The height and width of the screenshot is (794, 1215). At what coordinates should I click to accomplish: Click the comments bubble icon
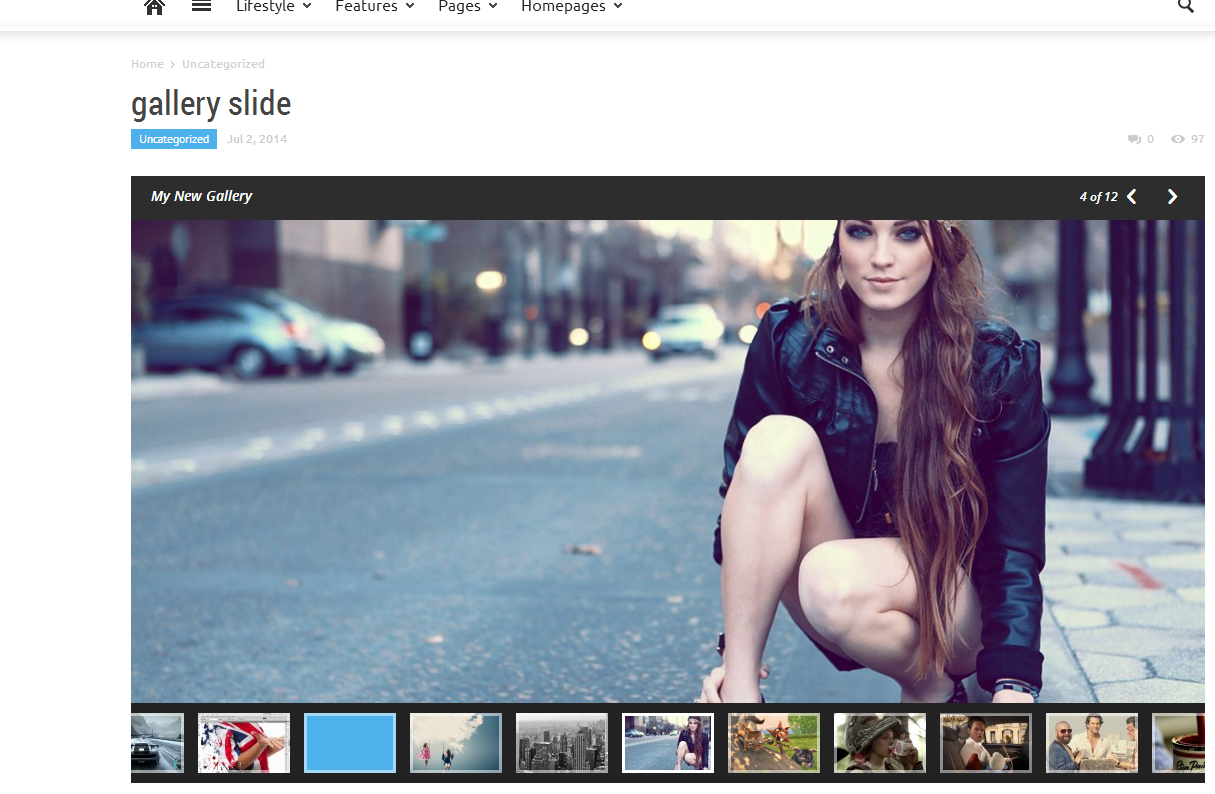click(x=1134, y=139)
